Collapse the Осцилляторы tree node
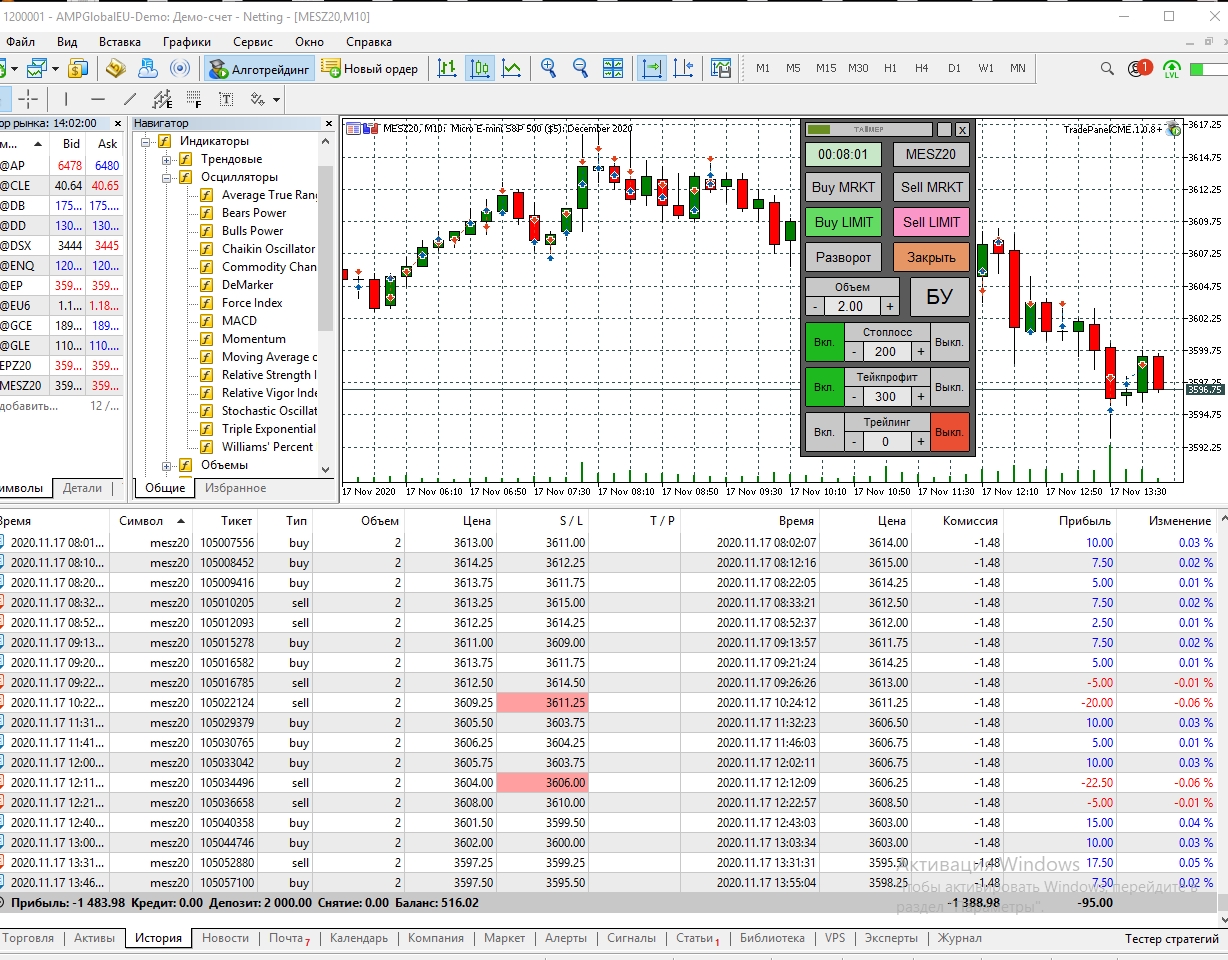The height and width of the screenshot is (960, 1228). pos(166,177)
